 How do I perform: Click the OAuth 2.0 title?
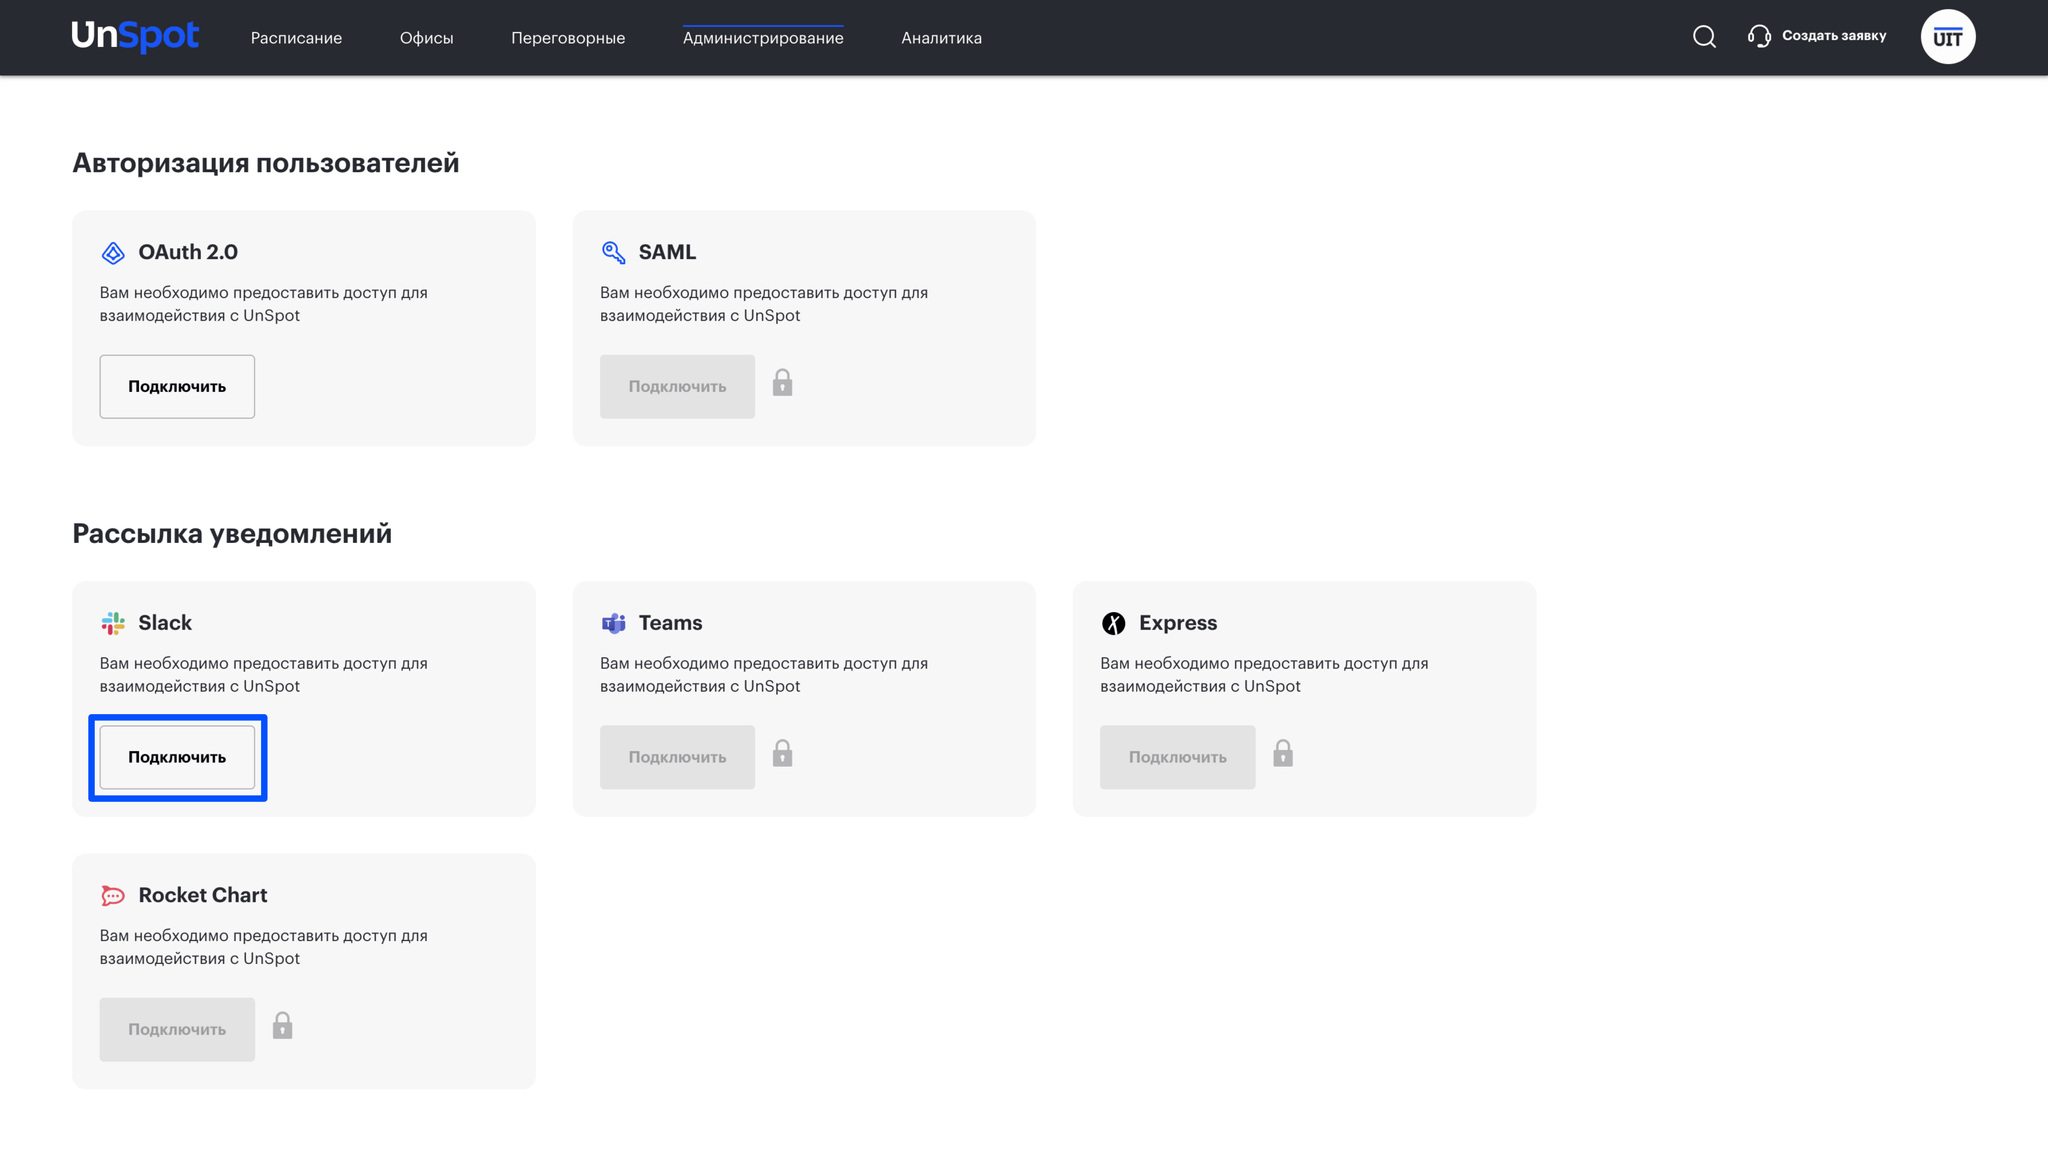188,252
